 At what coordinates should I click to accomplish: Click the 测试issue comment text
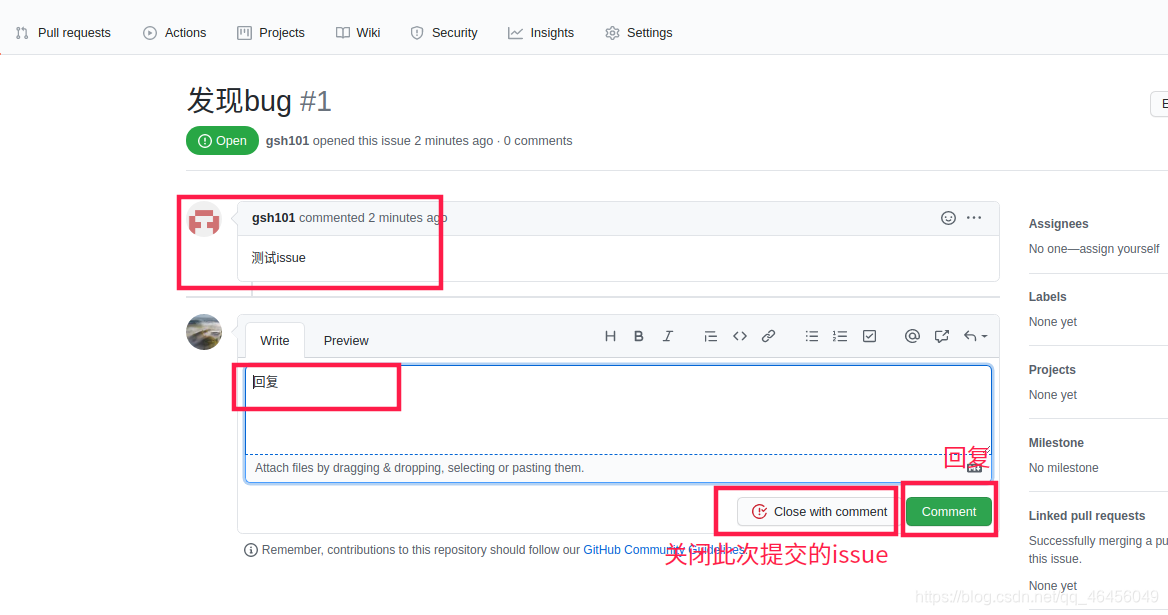click(279, 258)
